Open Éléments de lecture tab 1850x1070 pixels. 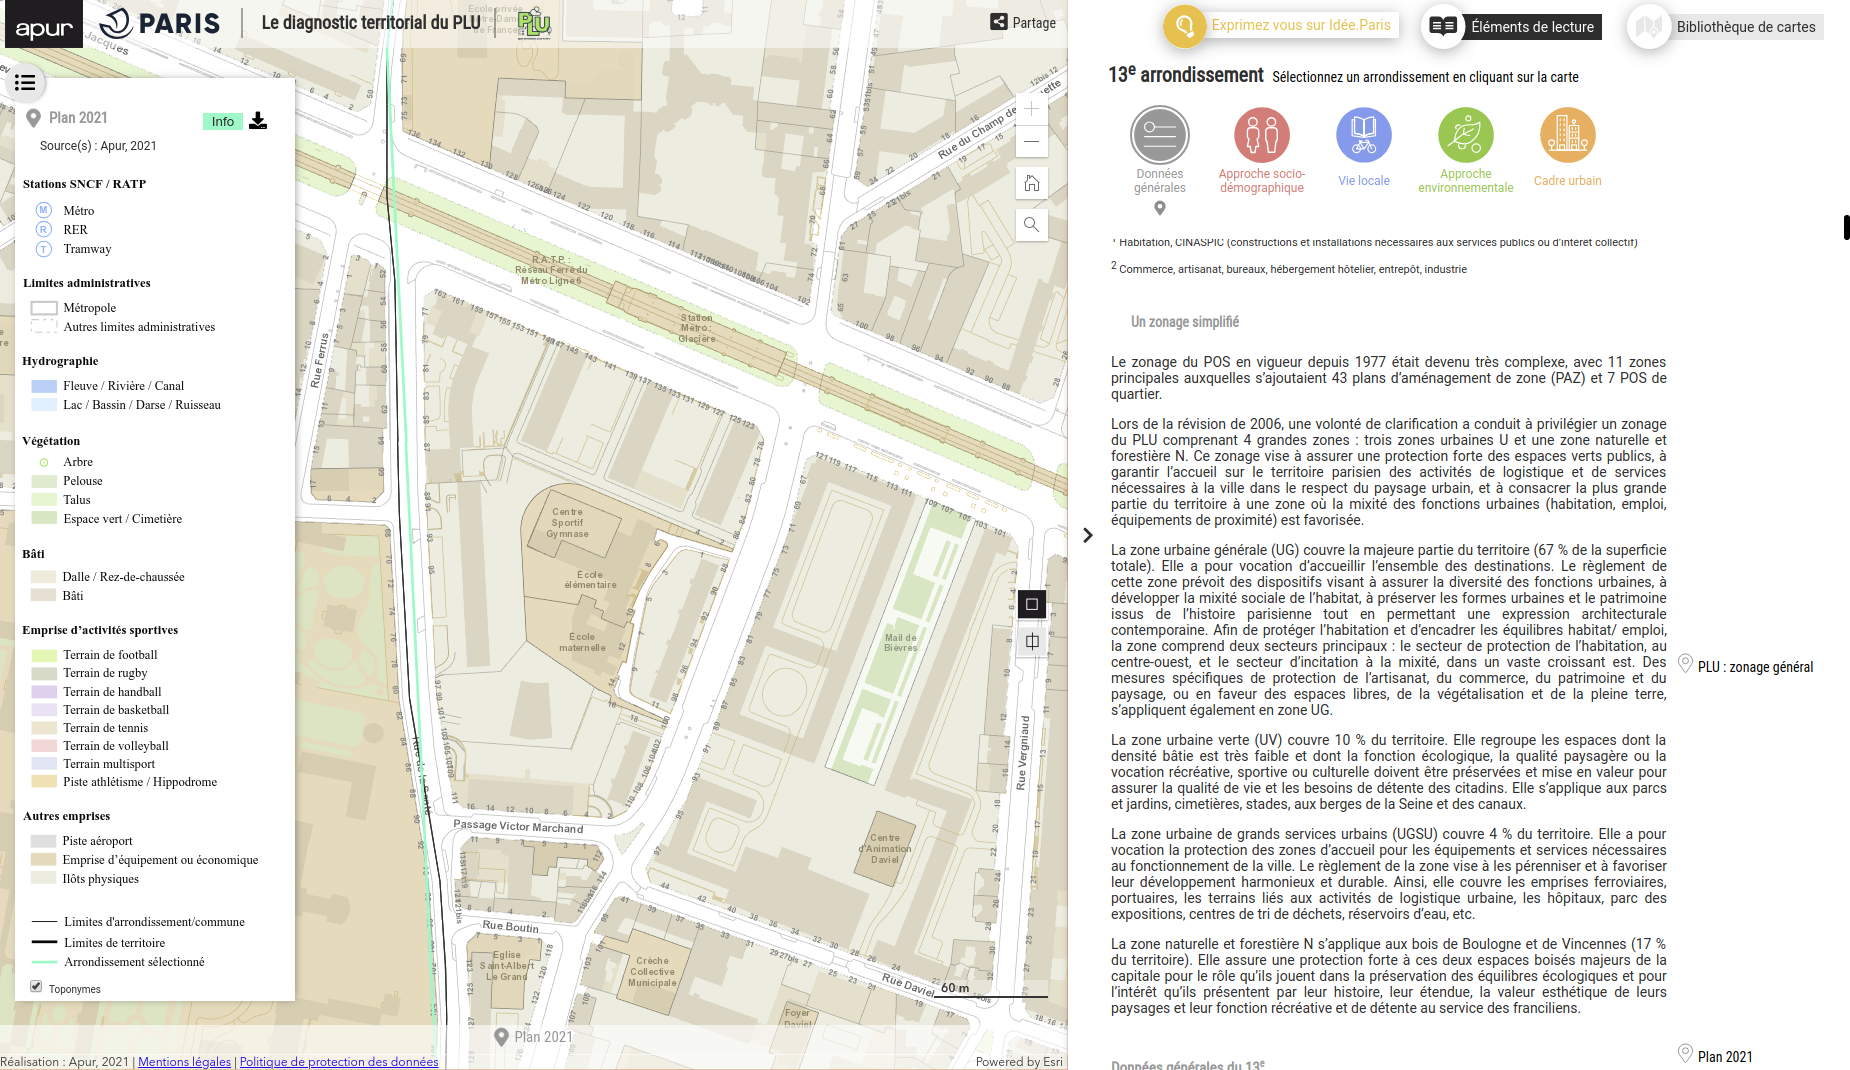1514,27
